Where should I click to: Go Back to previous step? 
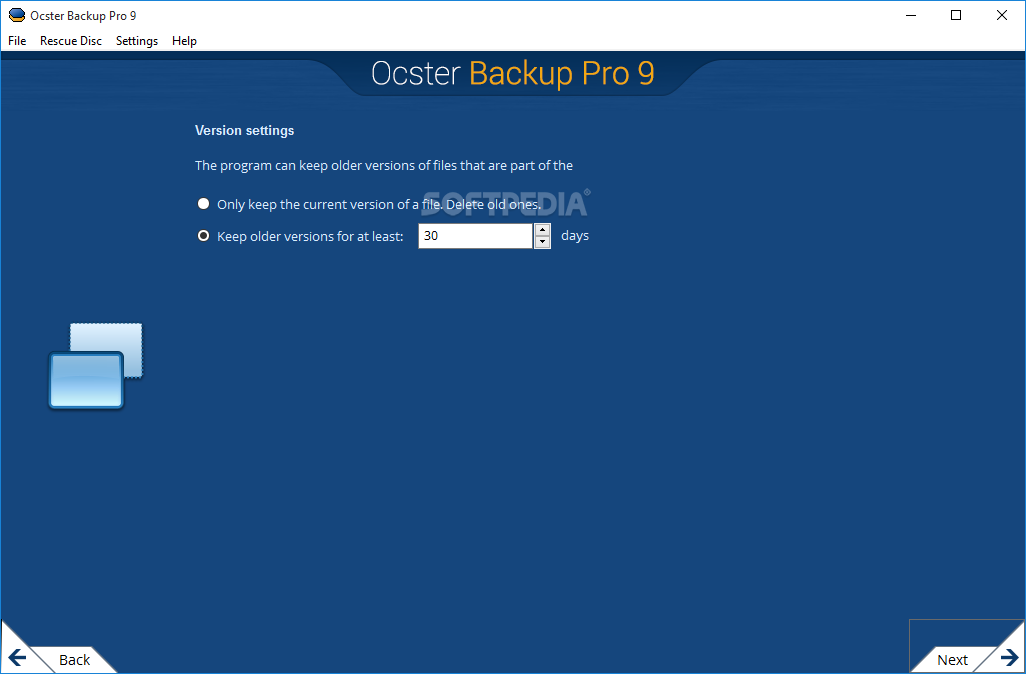click(x=74, y=660)
